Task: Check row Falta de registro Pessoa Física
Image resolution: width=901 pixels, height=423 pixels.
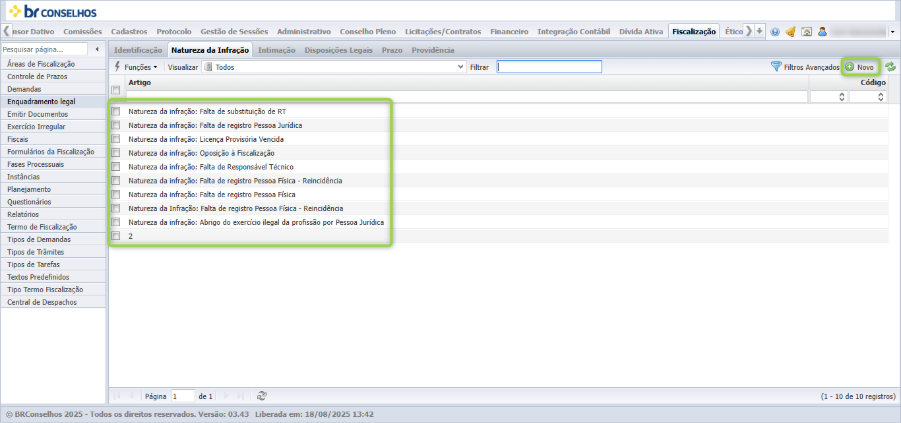Action: pos(115,194)
